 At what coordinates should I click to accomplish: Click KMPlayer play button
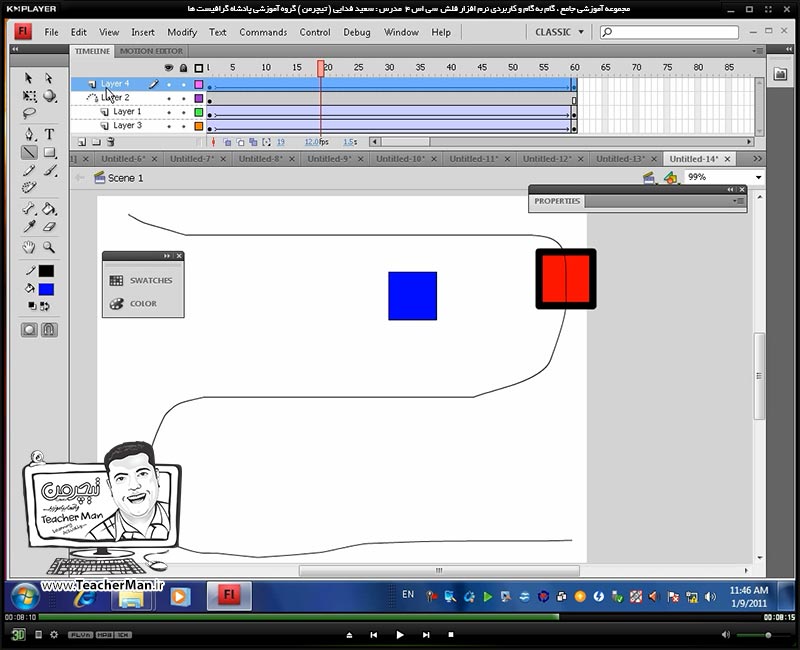(399, 635)
